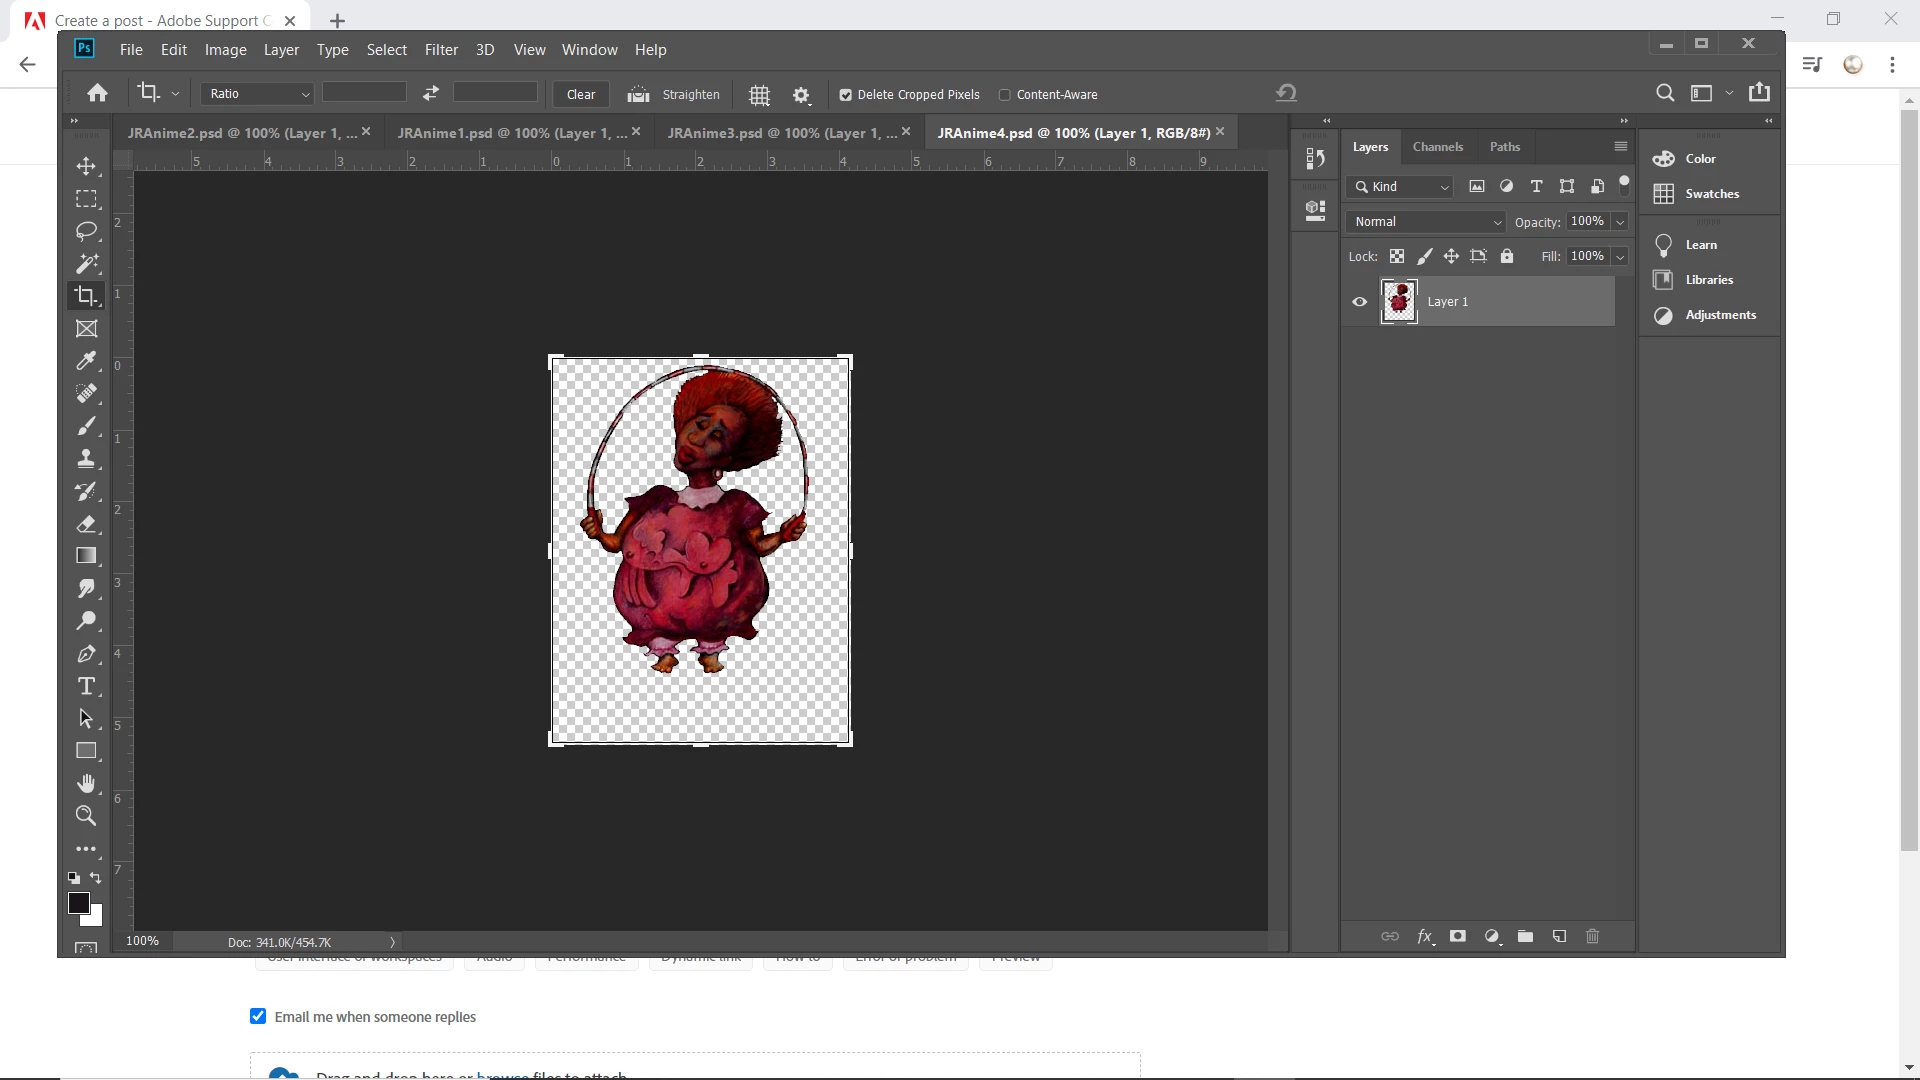Image resolution: width=1920 pixels, height=1080 pixels.
Task: Click the crop overlay grid options icon
Action: click(x=760, y=95)
